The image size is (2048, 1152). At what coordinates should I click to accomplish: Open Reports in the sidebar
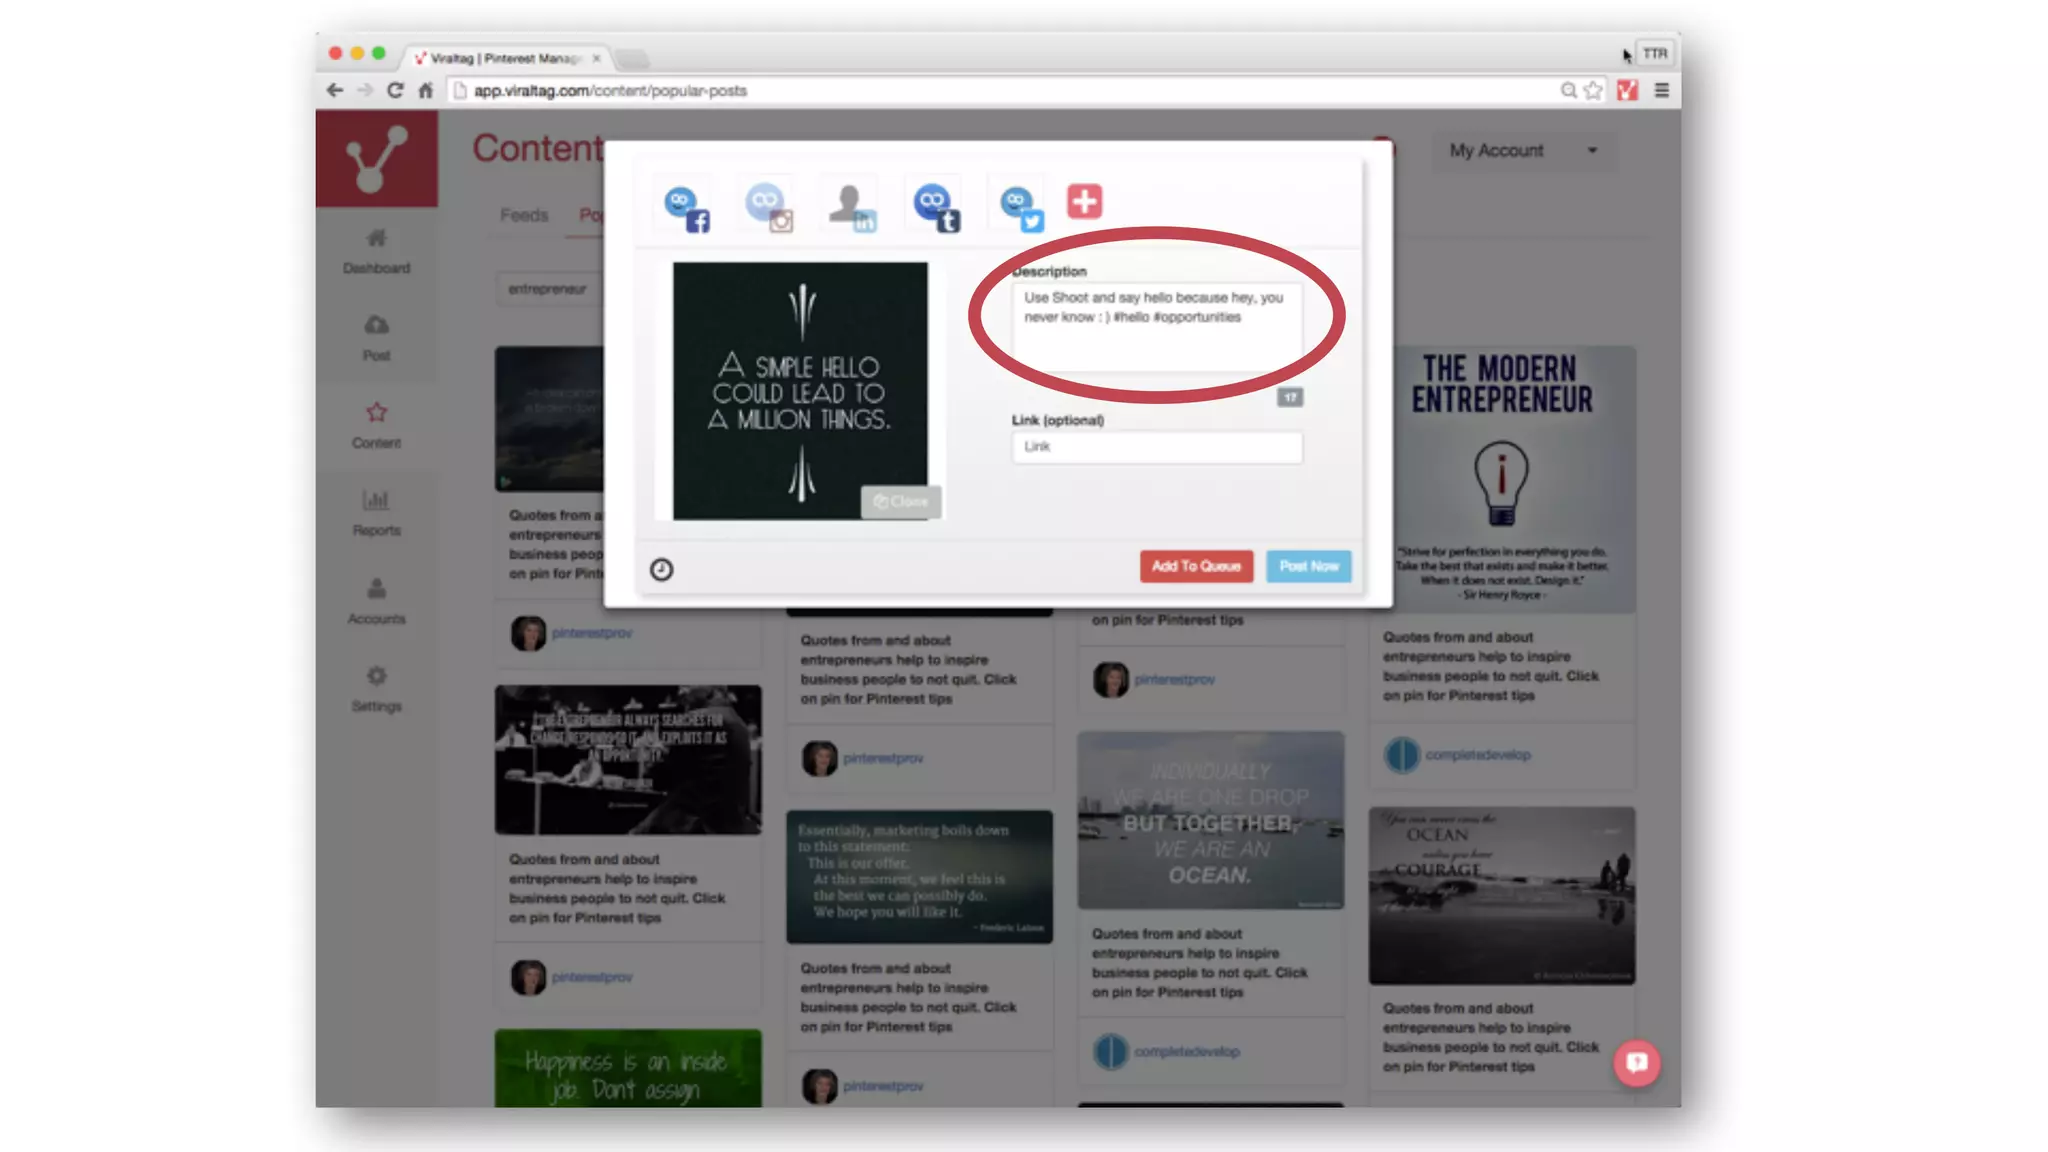(x=376, y=512)
